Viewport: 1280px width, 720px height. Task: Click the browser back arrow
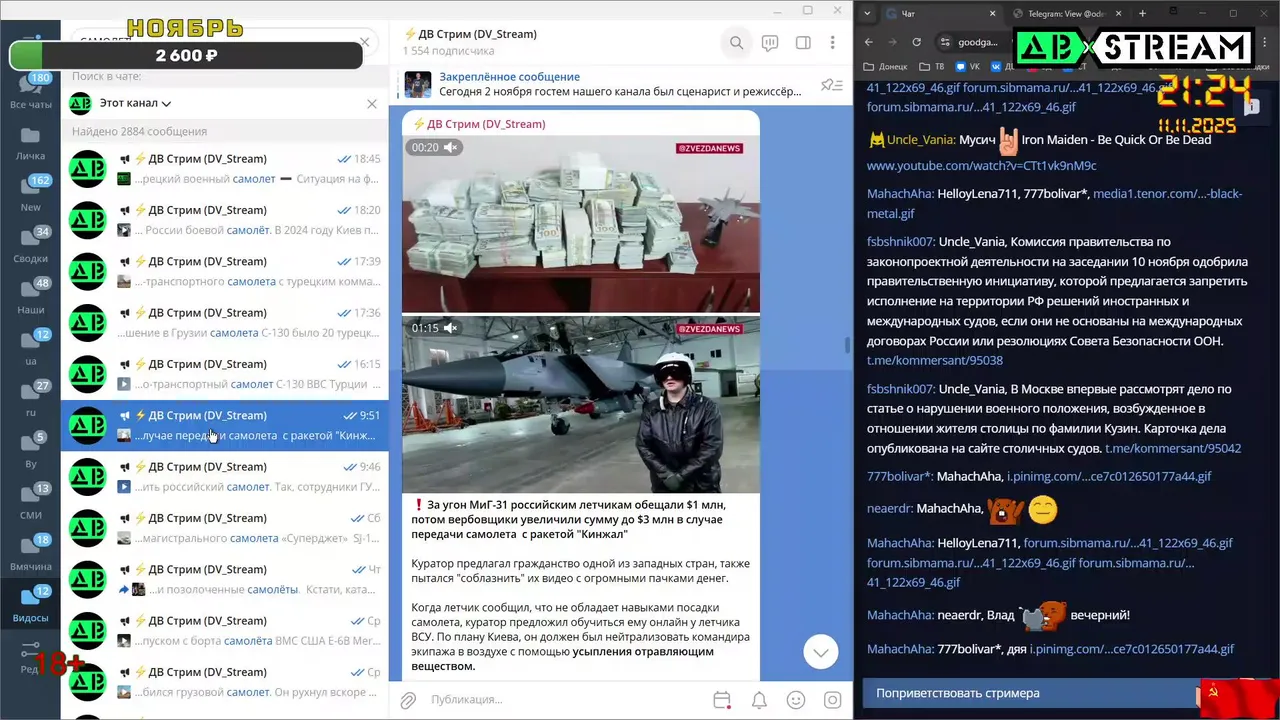pos(869,42)
